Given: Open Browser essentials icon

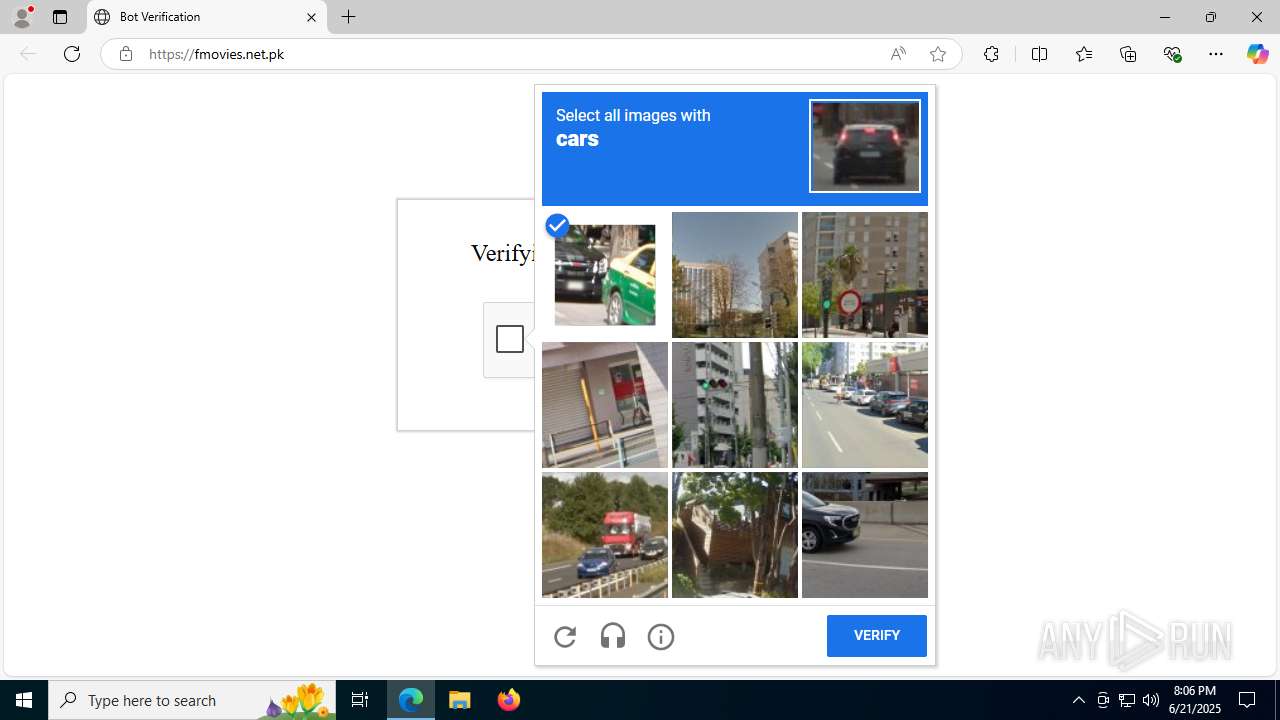Looking at the screenshot, I should coord(1172,54).
